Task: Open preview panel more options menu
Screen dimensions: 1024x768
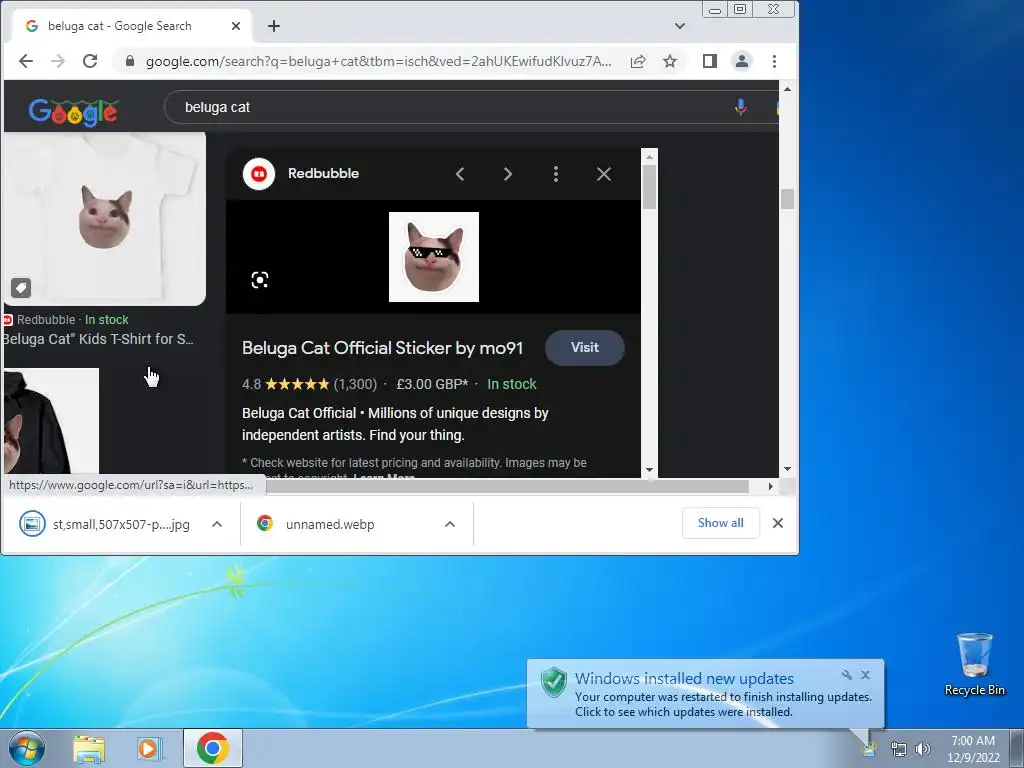Action: pyautogui.click(x=556, y=174)
